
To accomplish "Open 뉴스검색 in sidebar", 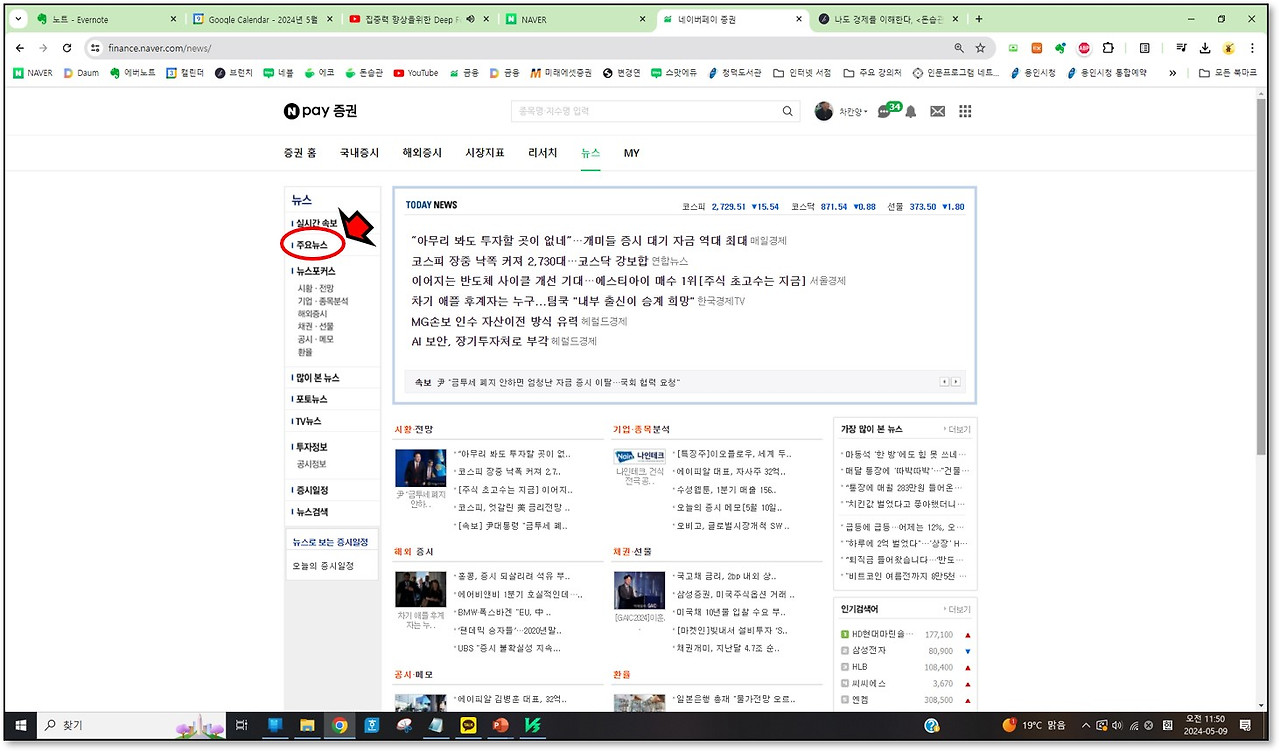I will tap(310, 512).
